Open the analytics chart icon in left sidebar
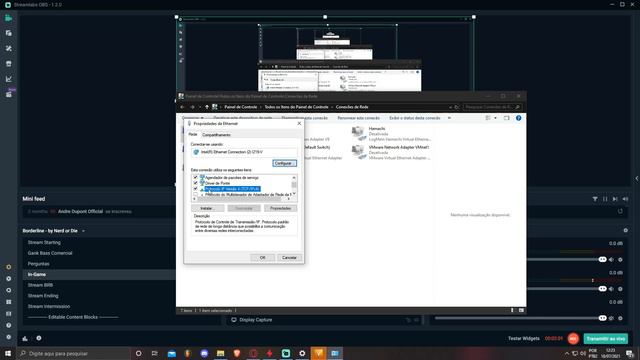This screenshot has width=640, height=360. pos(9,79)
